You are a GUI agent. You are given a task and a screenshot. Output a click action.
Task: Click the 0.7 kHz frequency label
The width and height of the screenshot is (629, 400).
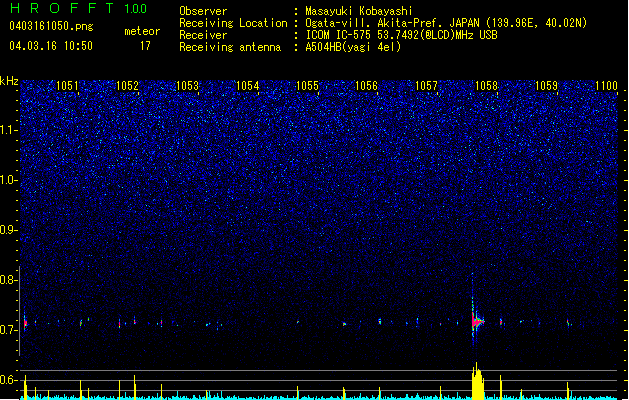point(9,330)
